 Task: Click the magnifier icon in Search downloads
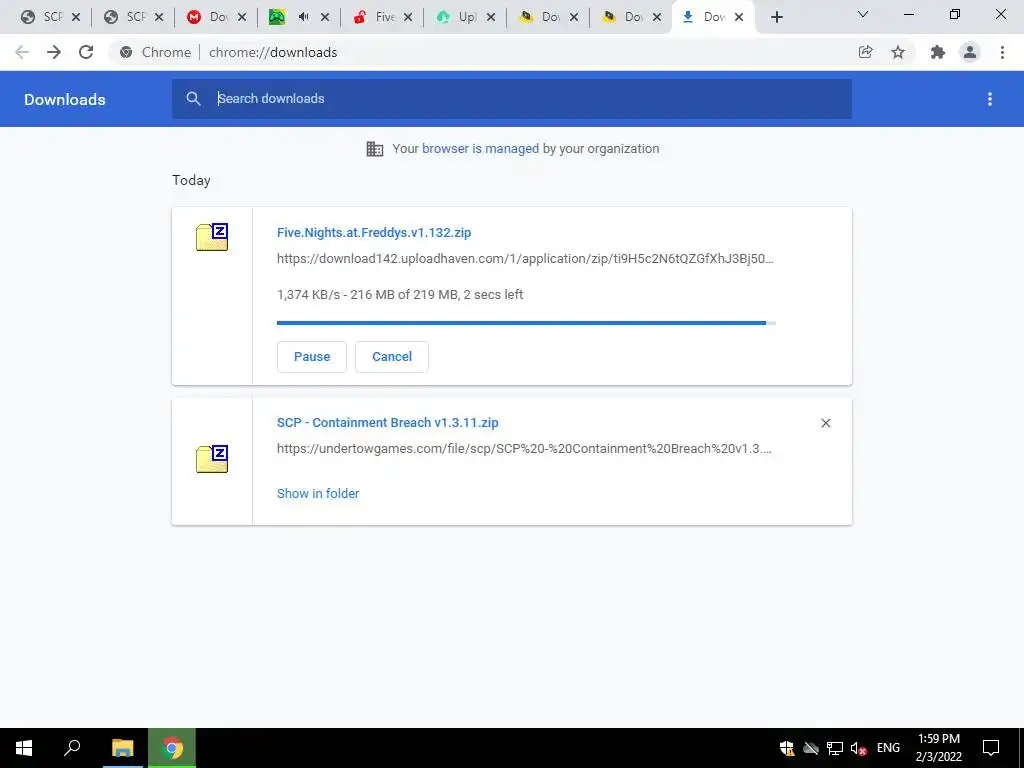(193, 99)
